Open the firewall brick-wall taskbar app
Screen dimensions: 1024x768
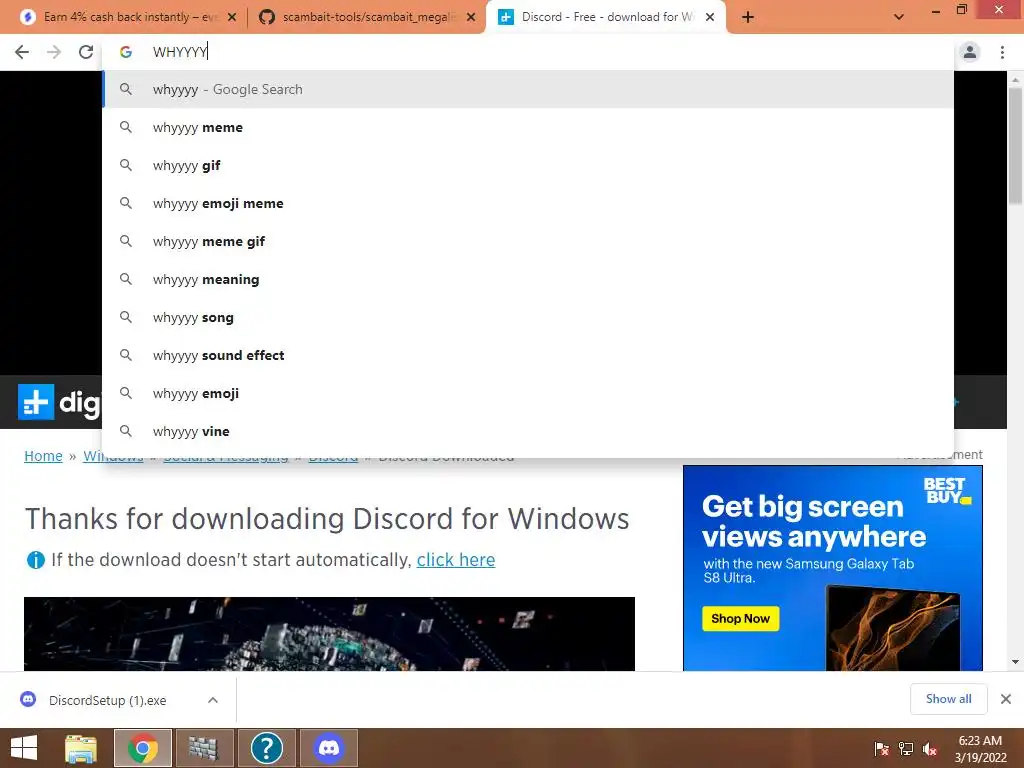point(204,748)
